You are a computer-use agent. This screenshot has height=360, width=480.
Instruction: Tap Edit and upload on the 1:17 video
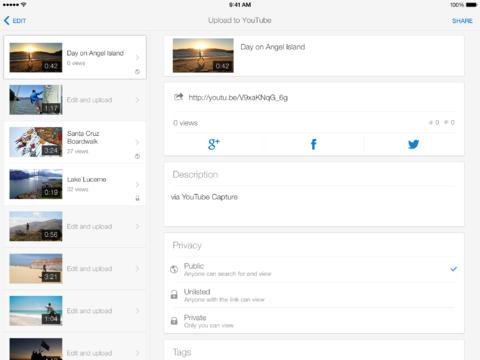pyautogui.click(x=89, y=100)
